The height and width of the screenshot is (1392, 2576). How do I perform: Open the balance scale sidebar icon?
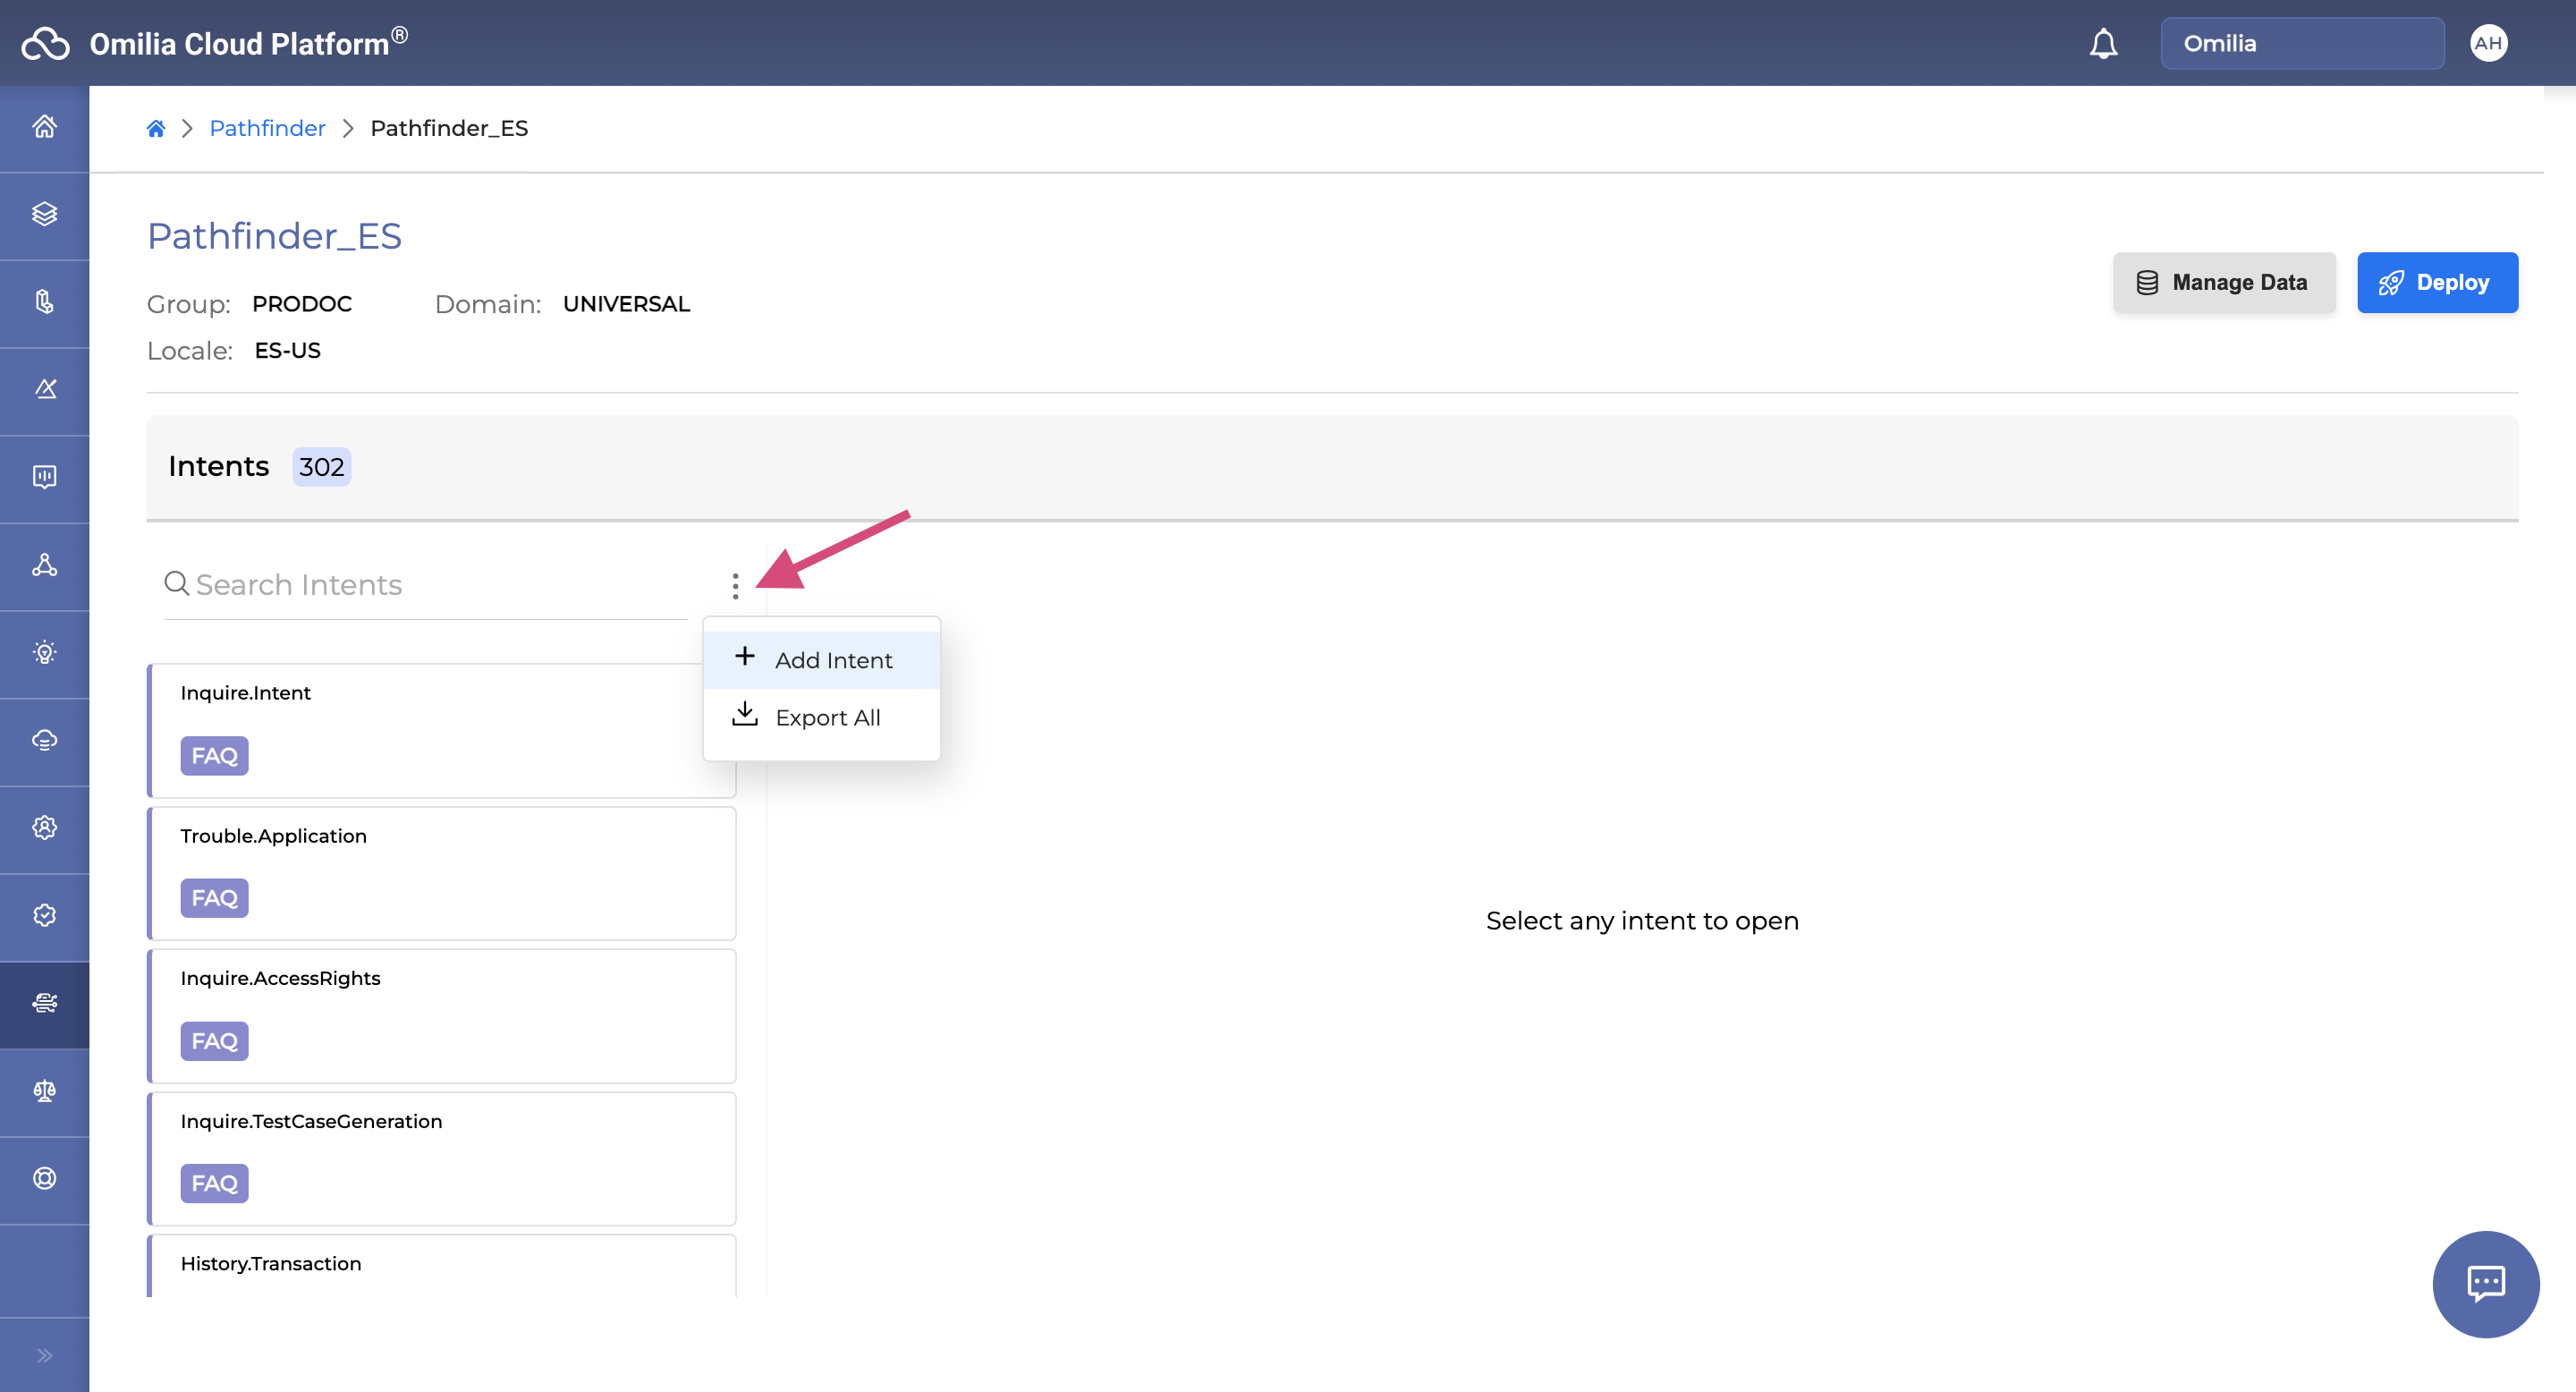44,1091
